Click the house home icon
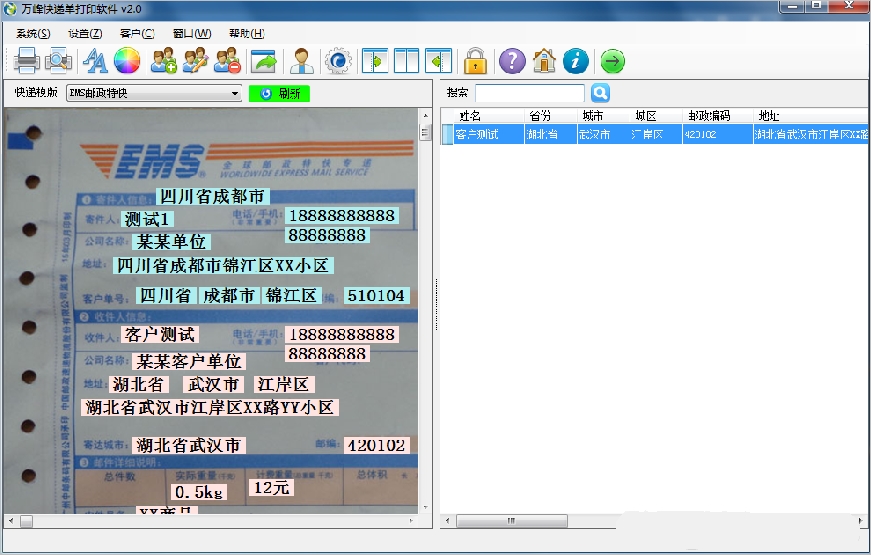 544,61
